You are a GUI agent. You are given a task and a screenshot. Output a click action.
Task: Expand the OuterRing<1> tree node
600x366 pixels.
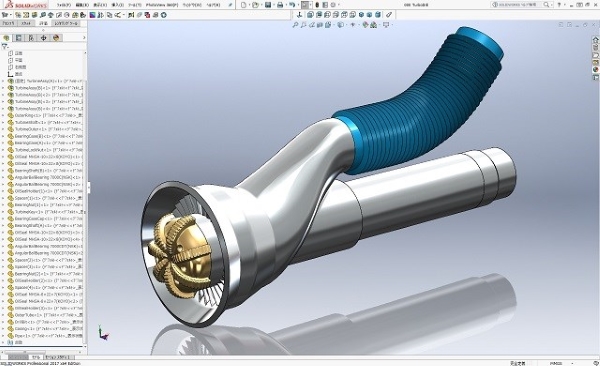[3, 115]
